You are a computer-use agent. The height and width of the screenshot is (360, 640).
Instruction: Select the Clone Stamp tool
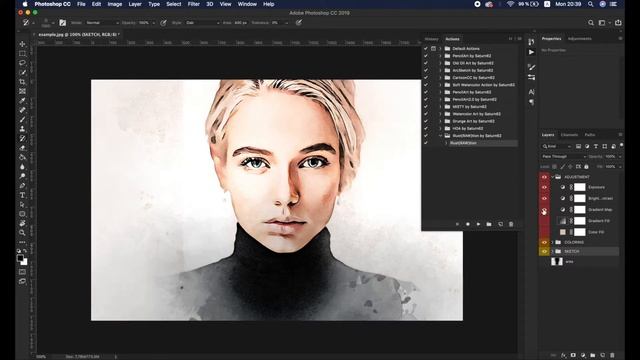pos(22,129)
